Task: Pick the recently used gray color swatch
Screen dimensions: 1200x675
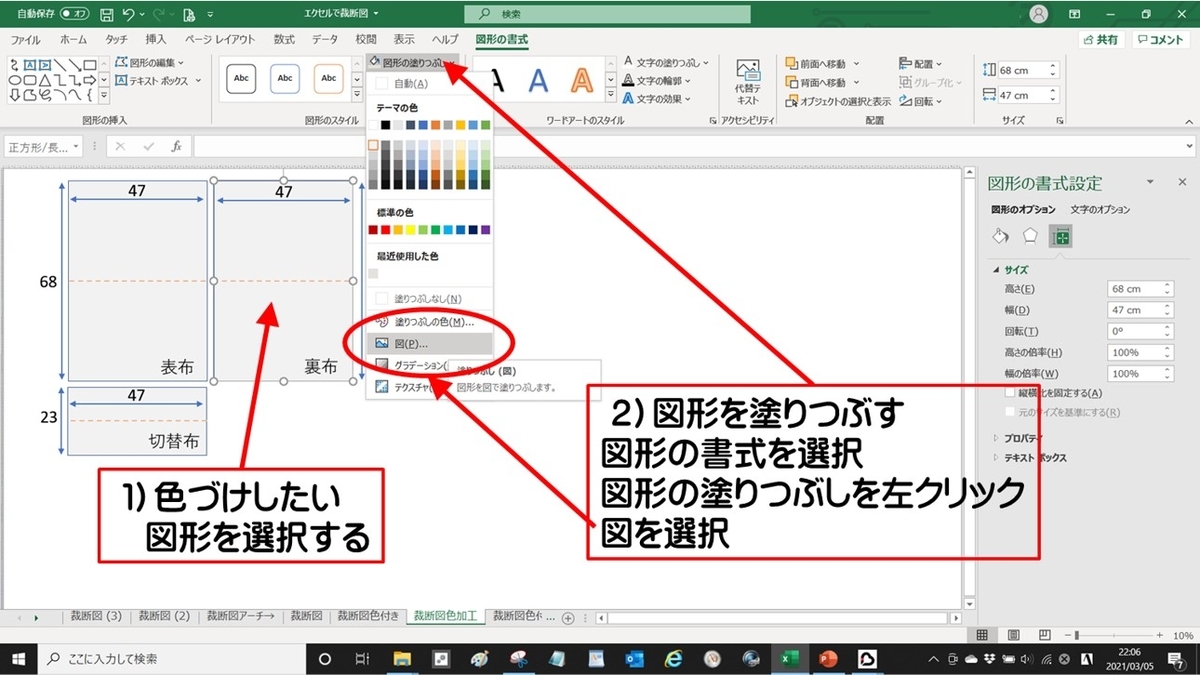Action: 374,273
